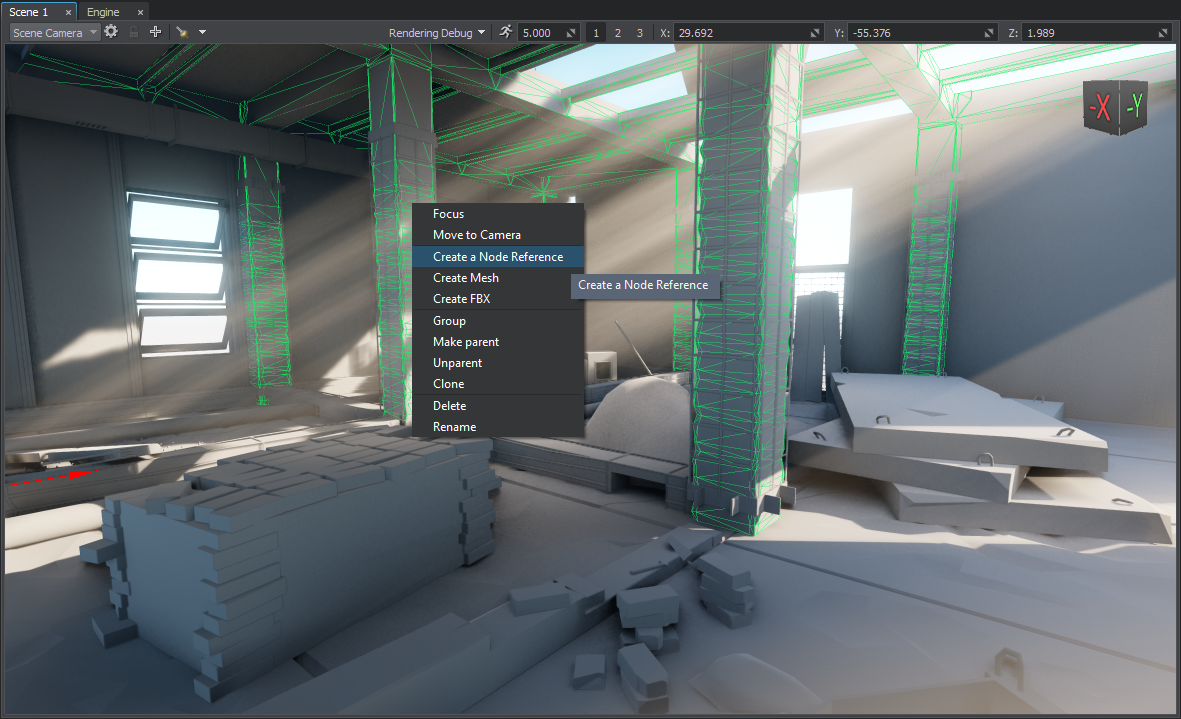Select camera speed preset 2
This screenshot has height=719, width=1181.
pos(617,33)
